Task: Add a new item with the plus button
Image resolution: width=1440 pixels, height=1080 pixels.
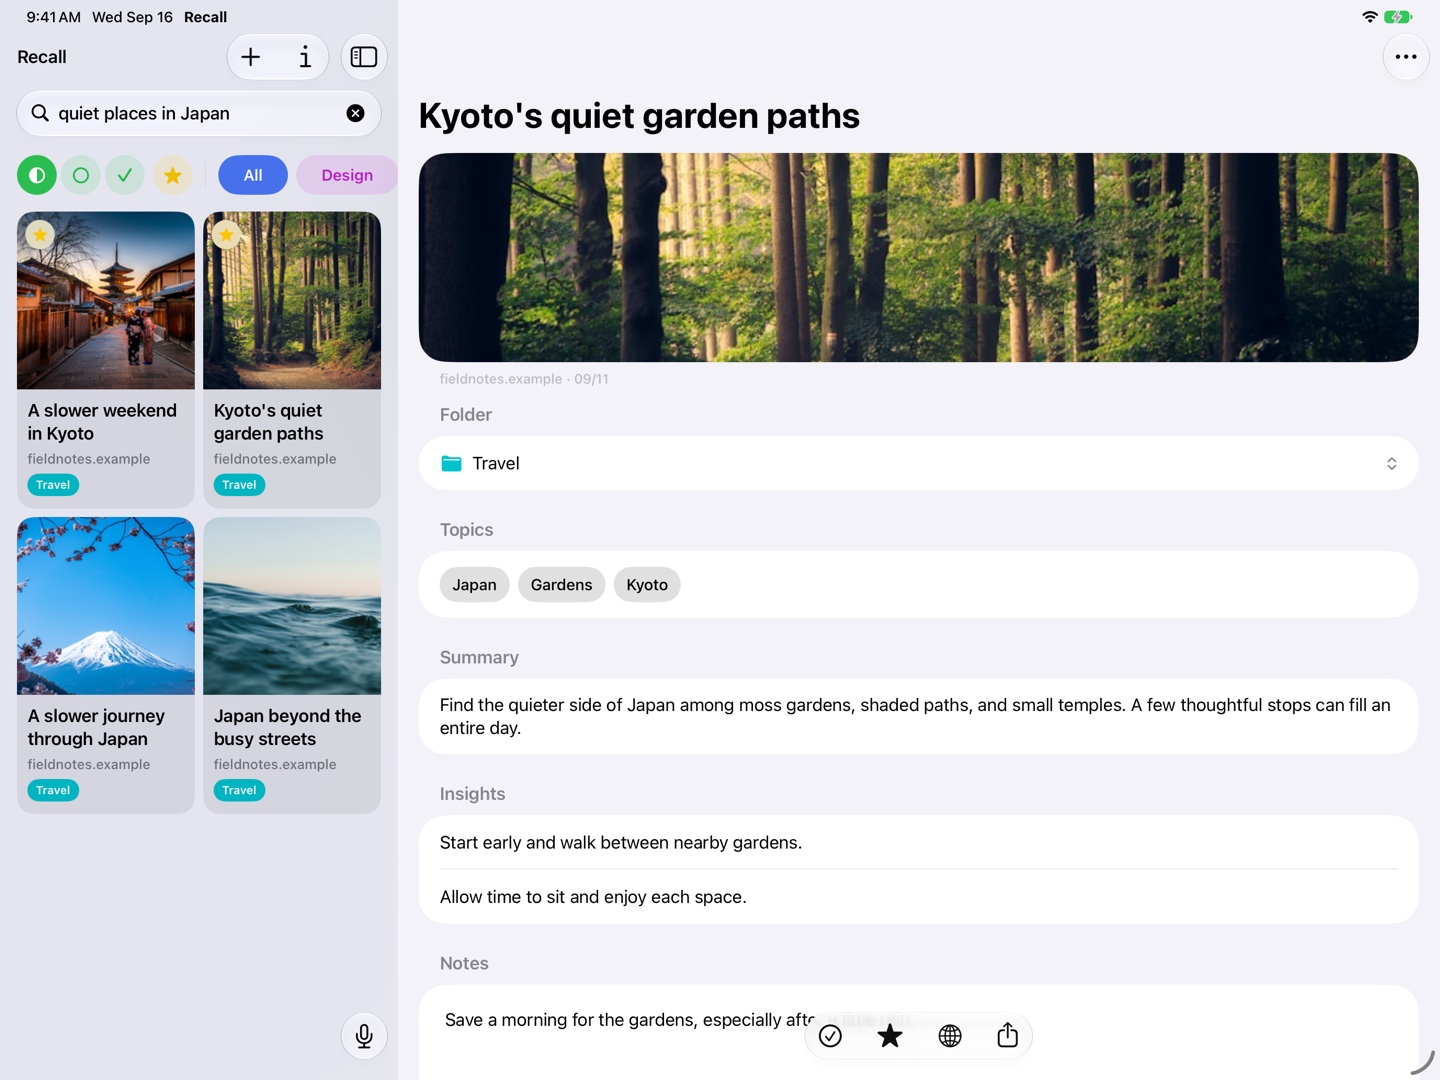Action: click(x=251, y=57)
